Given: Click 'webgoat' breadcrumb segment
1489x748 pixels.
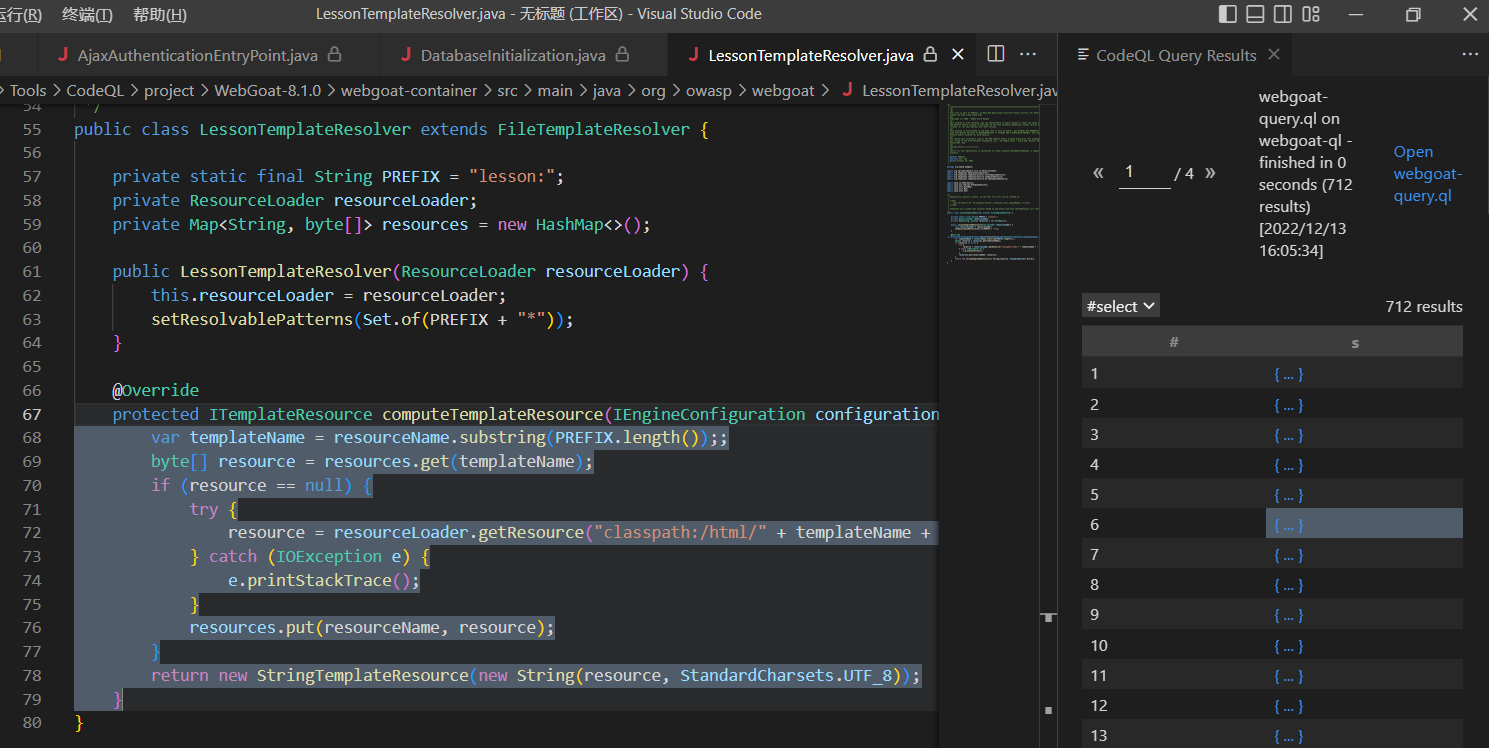Looking at the screenshot, I should [783, 90].
